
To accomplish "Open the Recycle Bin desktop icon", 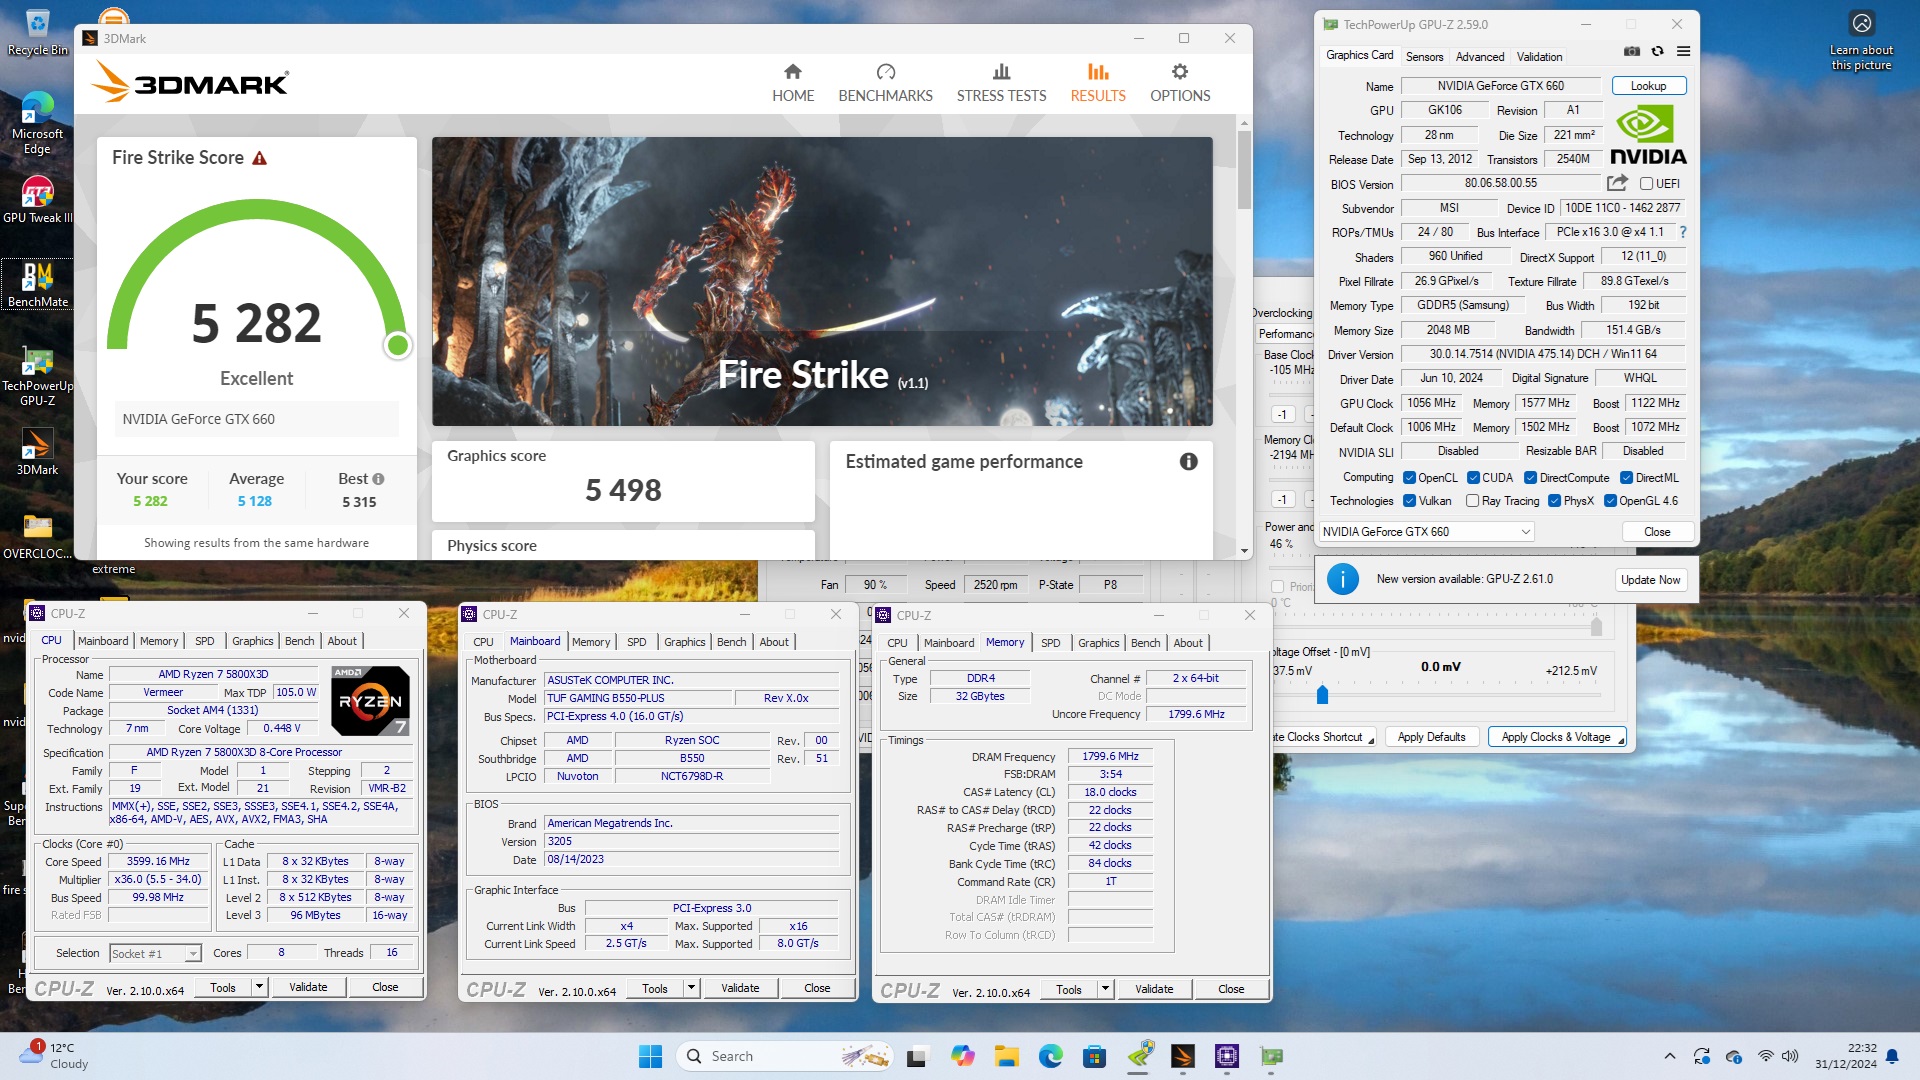I will pos(37,33).
